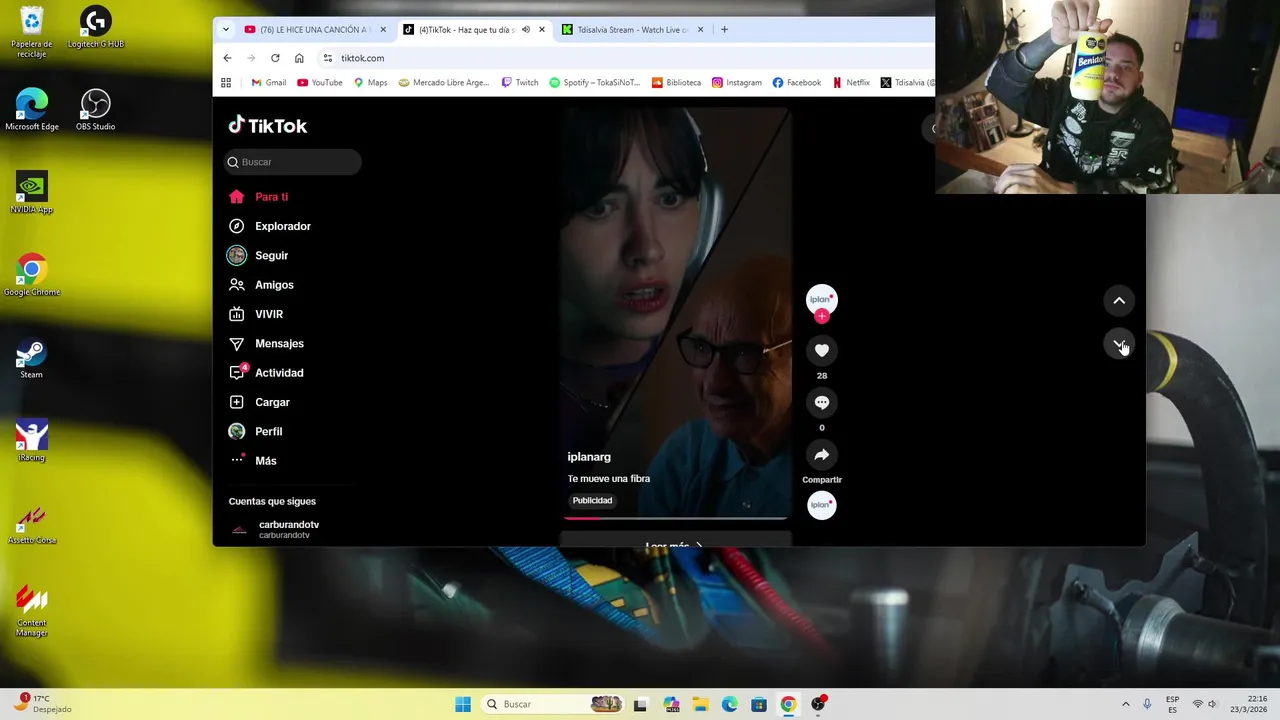
Task: Select the OBS Studio desktop icon
Action: tap(96, 110)
